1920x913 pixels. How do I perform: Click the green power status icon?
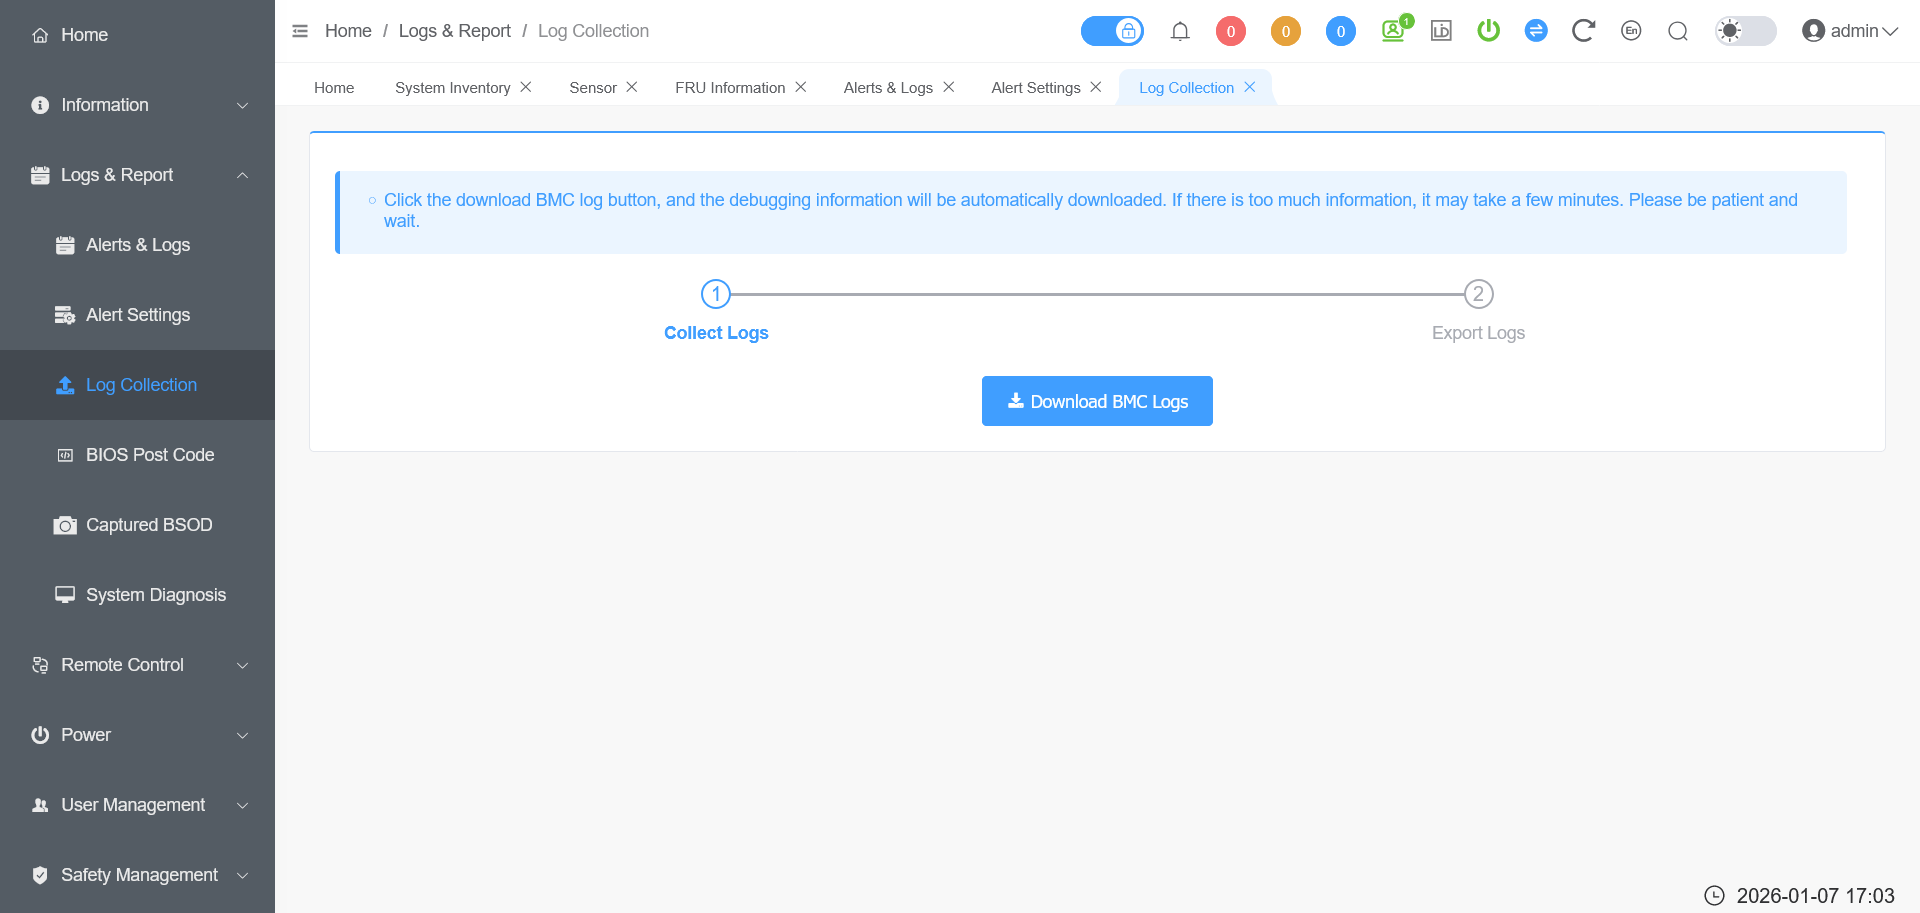pos(1488,31)
